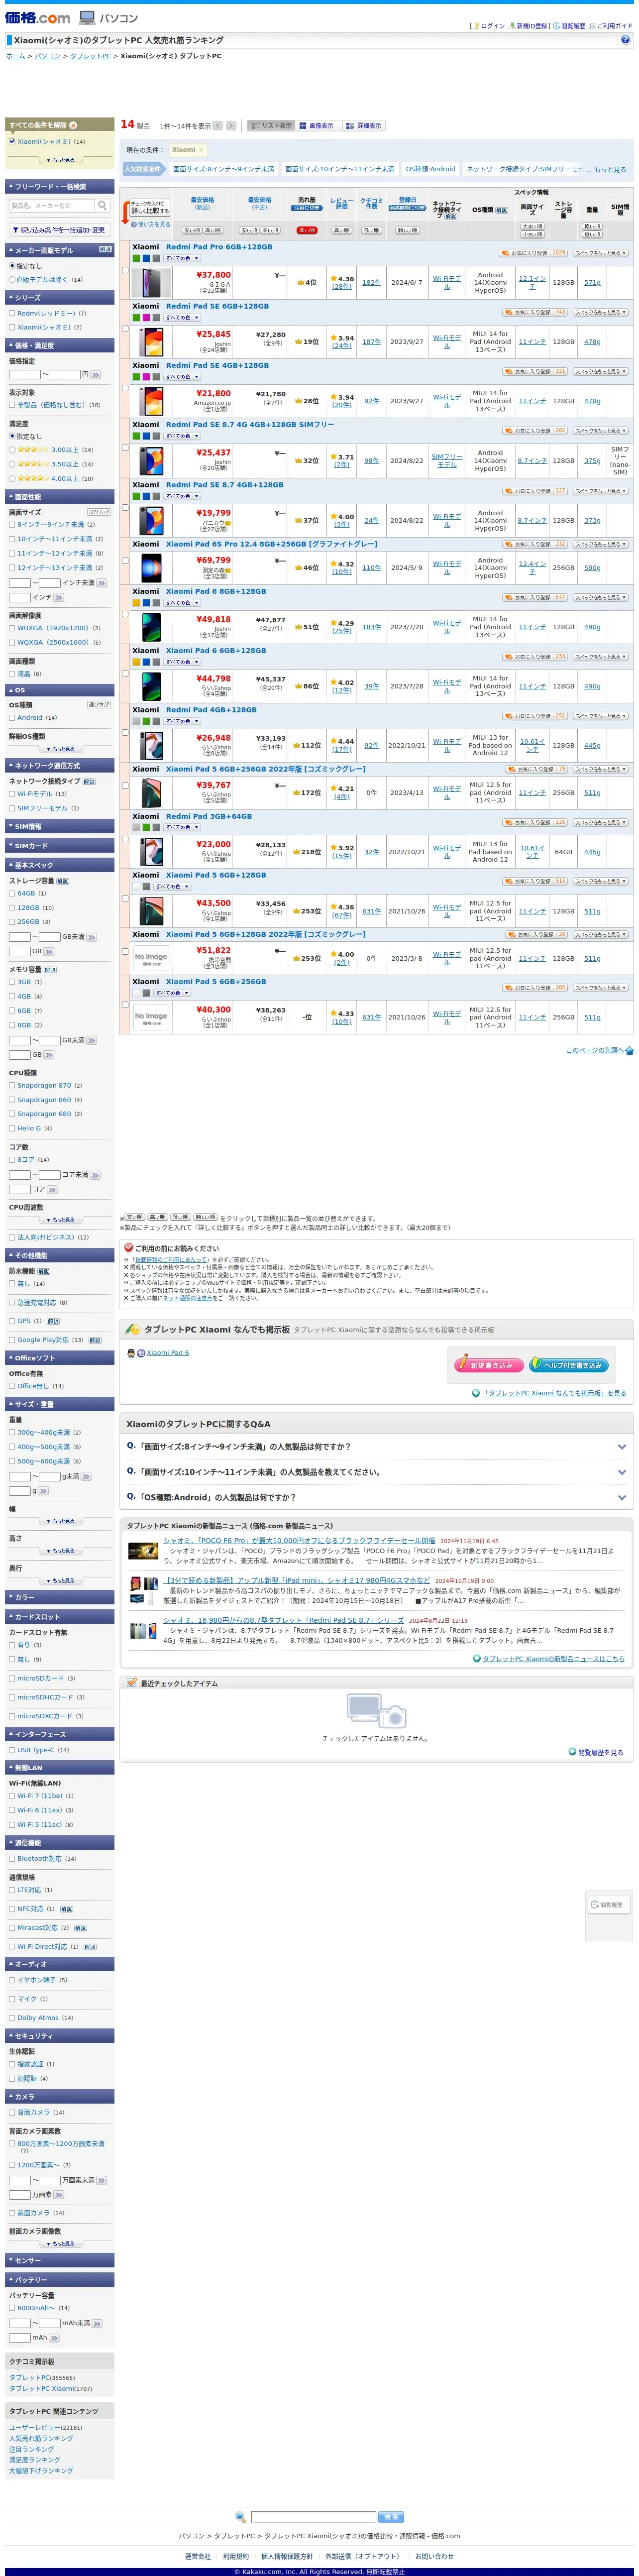Screen dimensions: 639x2576
Task: Open the kakaku.com home logo
Action: click(38, 18)
